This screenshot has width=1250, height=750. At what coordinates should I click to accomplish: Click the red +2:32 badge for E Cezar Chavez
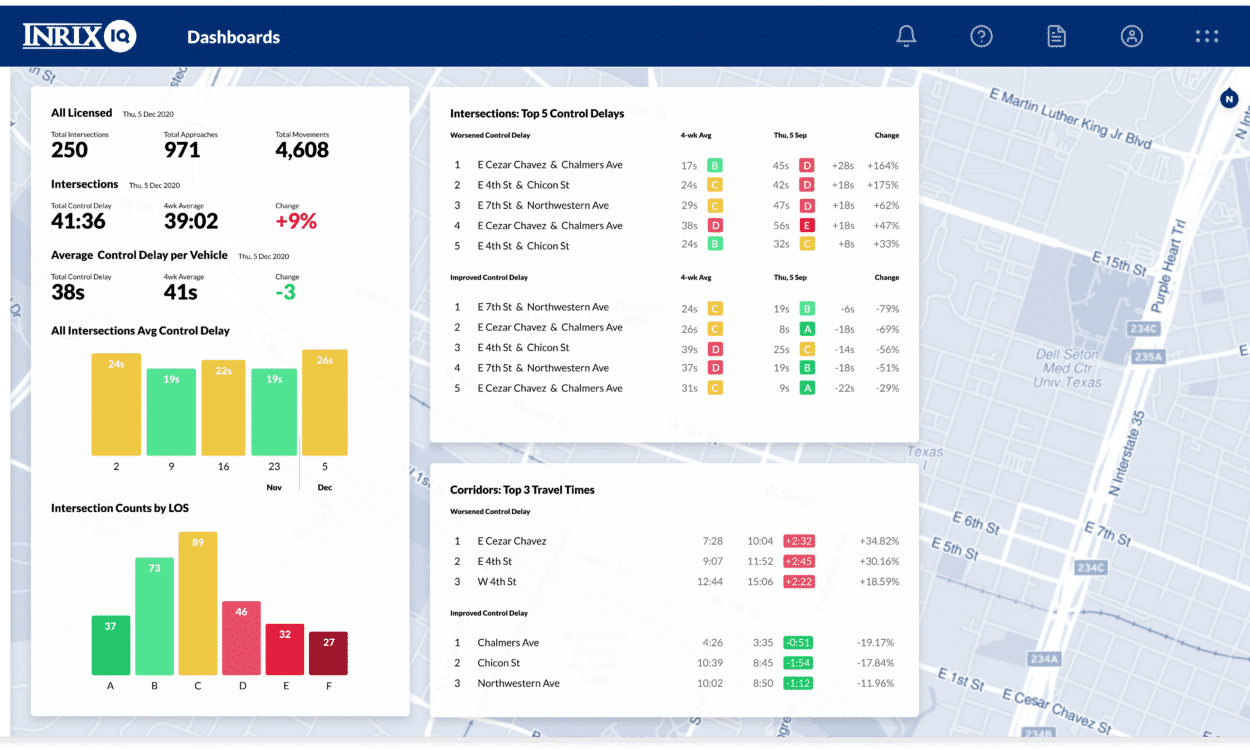point(797,540)
